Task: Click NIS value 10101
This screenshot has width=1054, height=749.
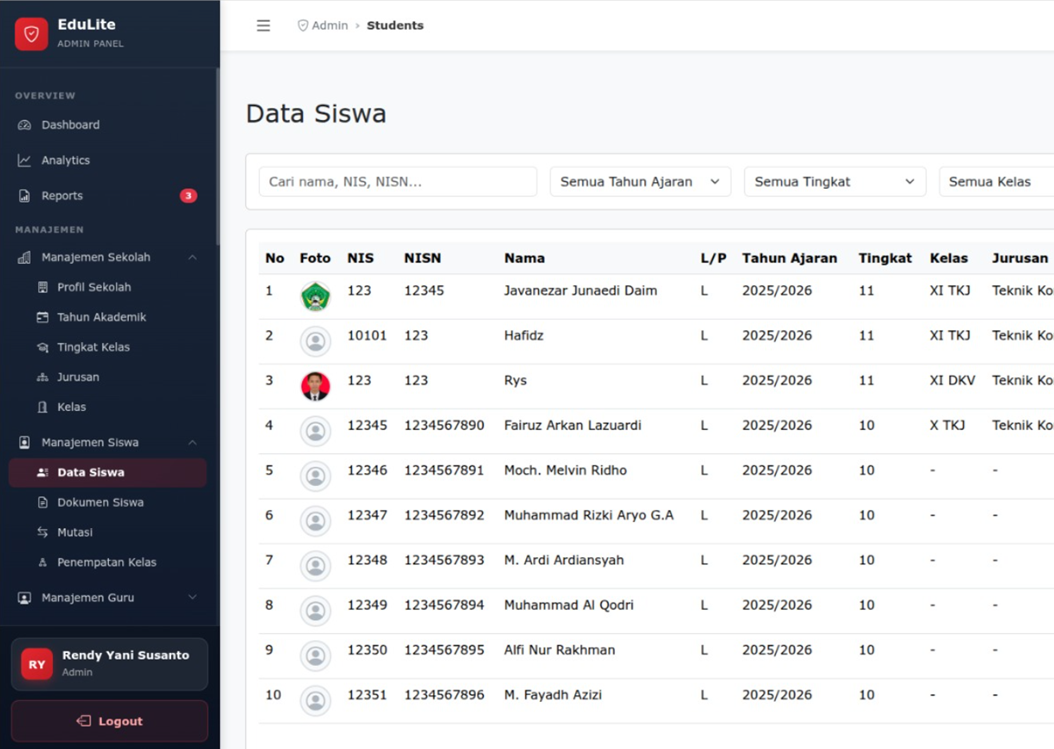Action: 367,336
